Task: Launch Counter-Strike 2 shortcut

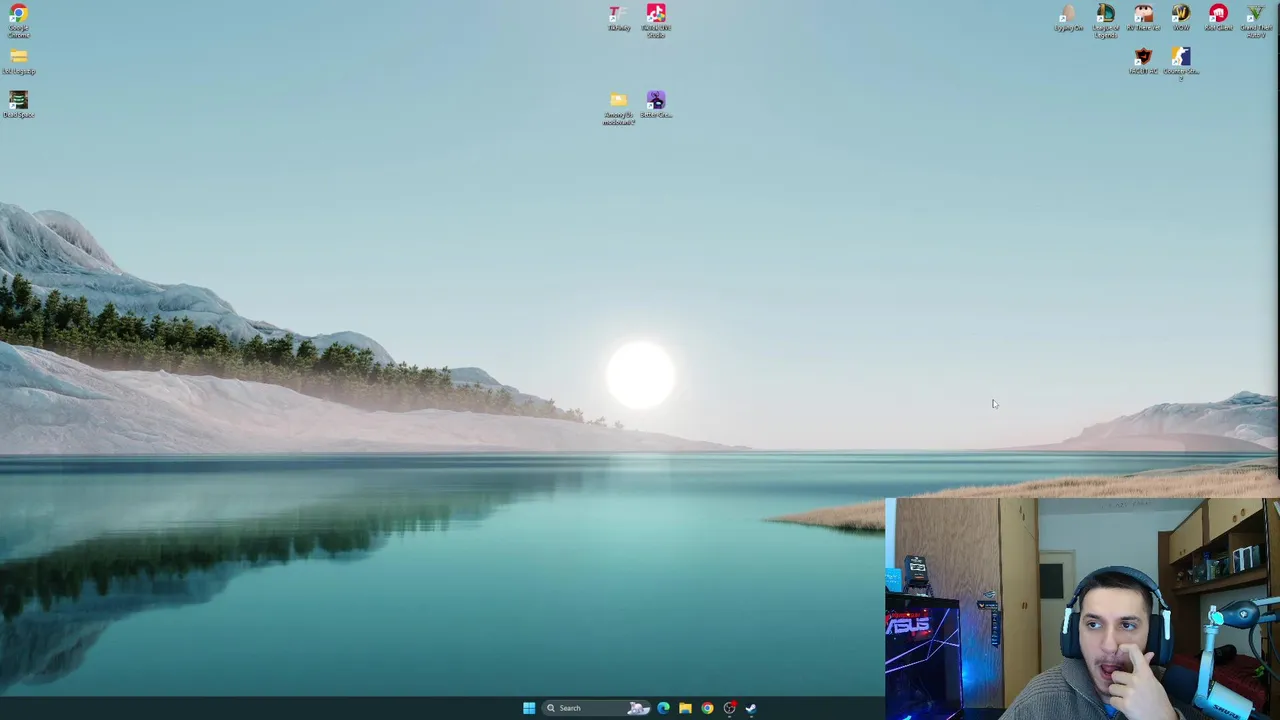Action: coord(1181,63)
